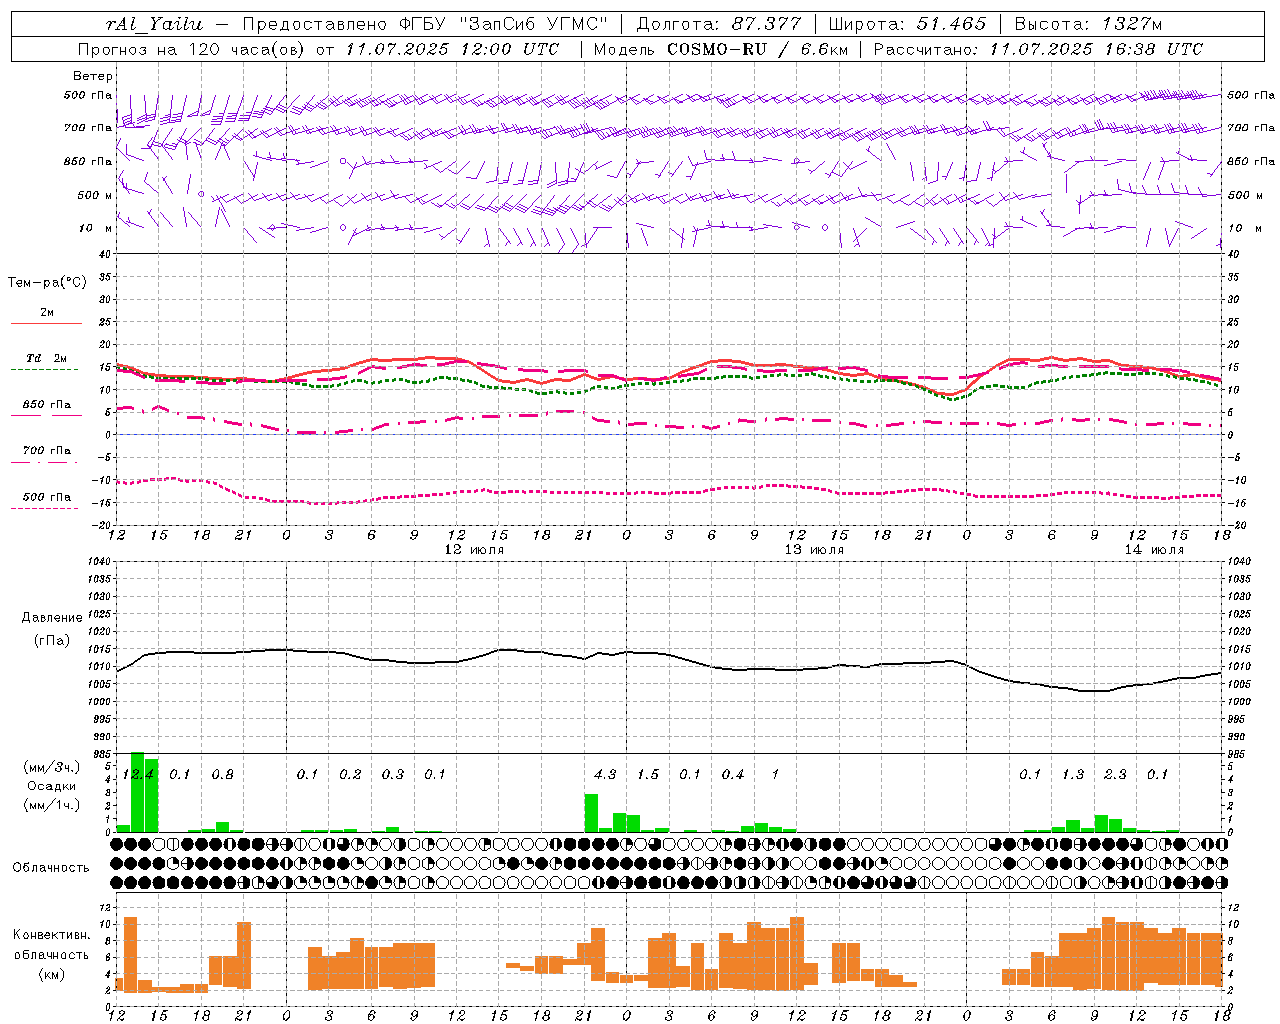Click the Тем-ра(°C) temperature panel label
The image size is (1280, 1024).
48,283
